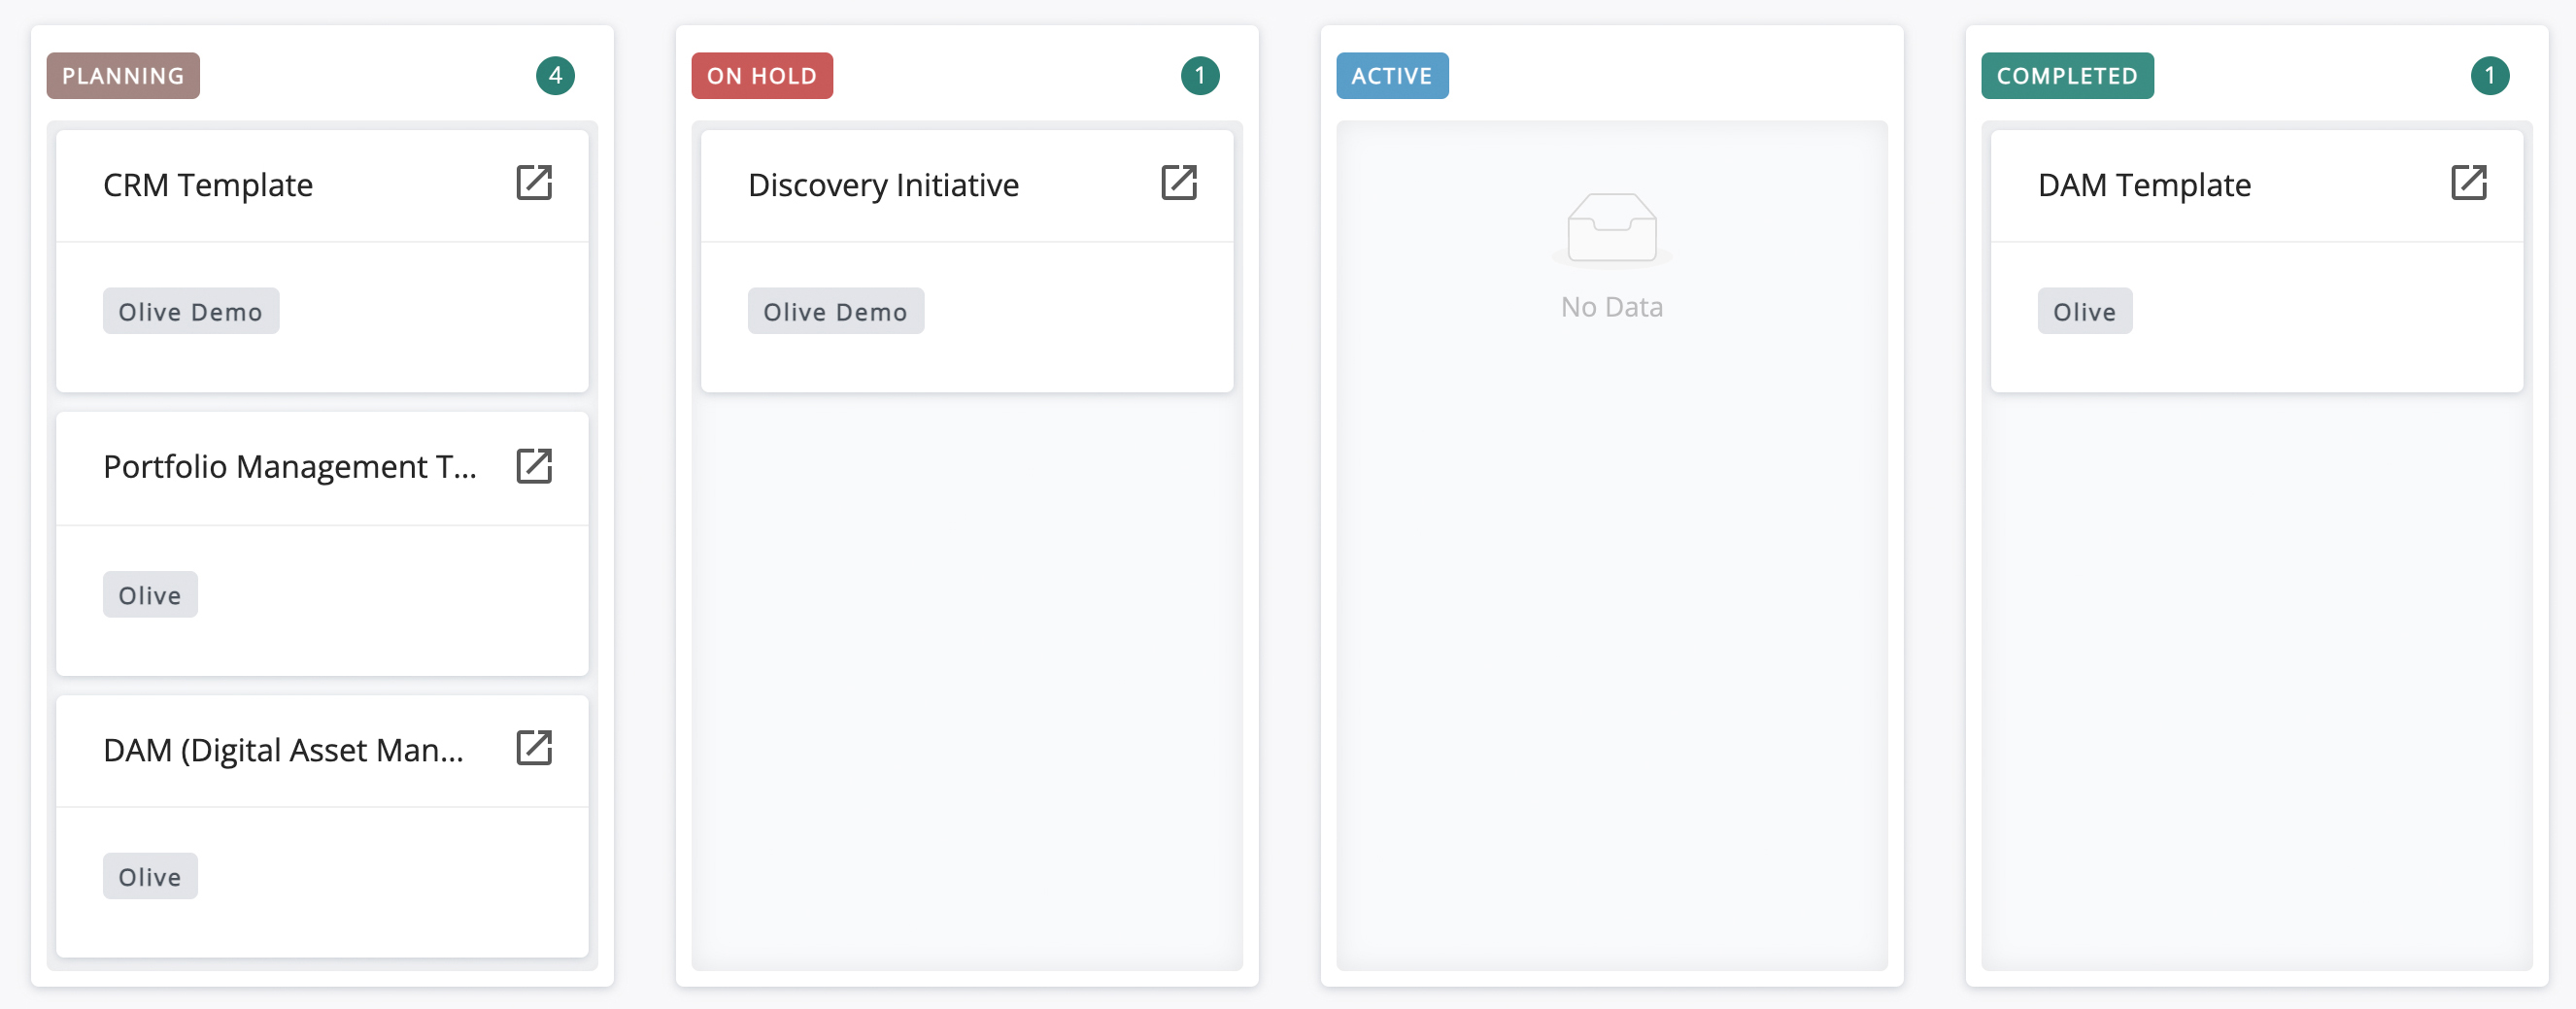Select the CRM Template card title
2576x1009 pixels.
[x=208, y=185]
